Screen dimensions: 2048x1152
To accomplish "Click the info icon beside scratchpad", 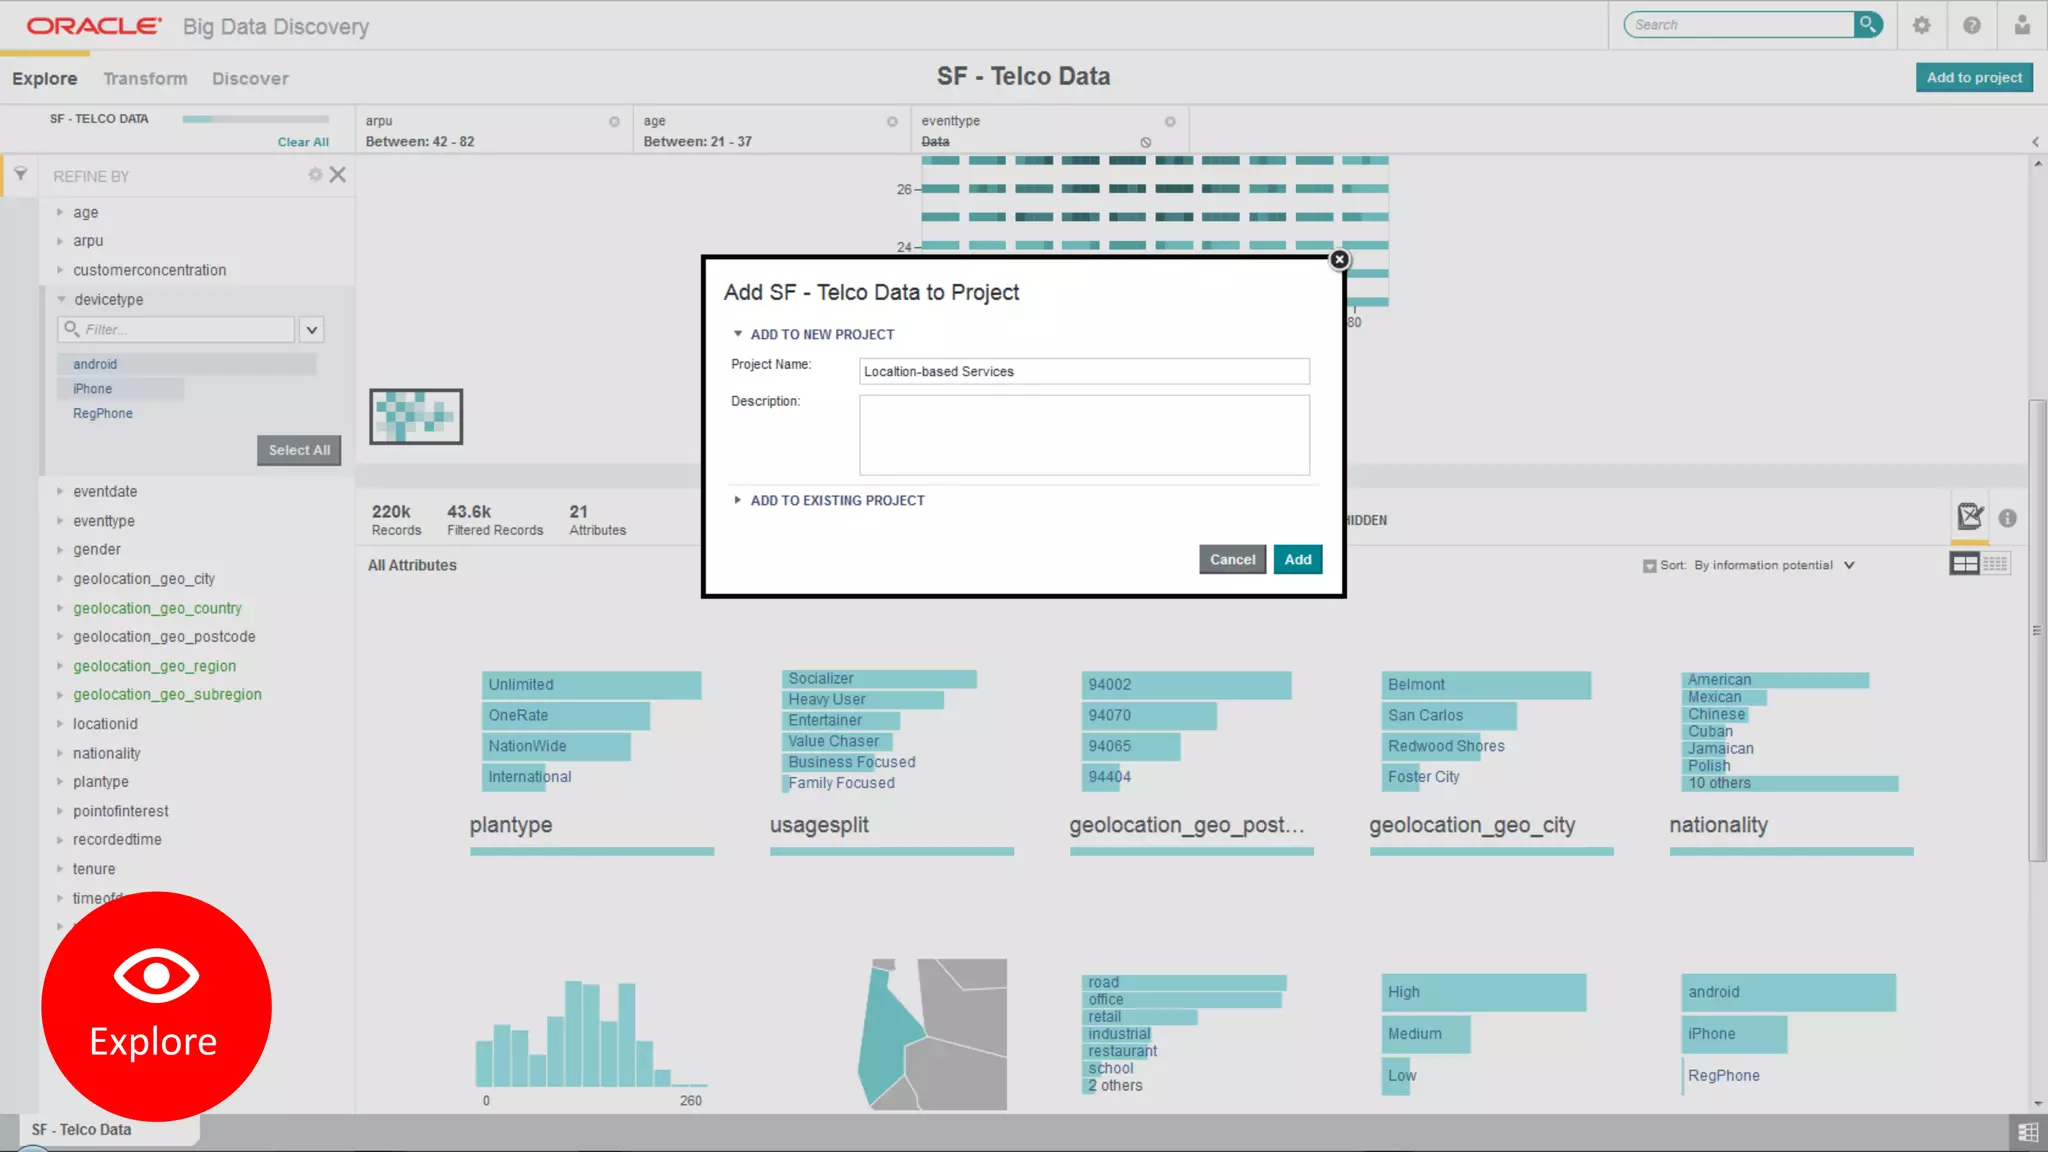I will point(2007,518).
